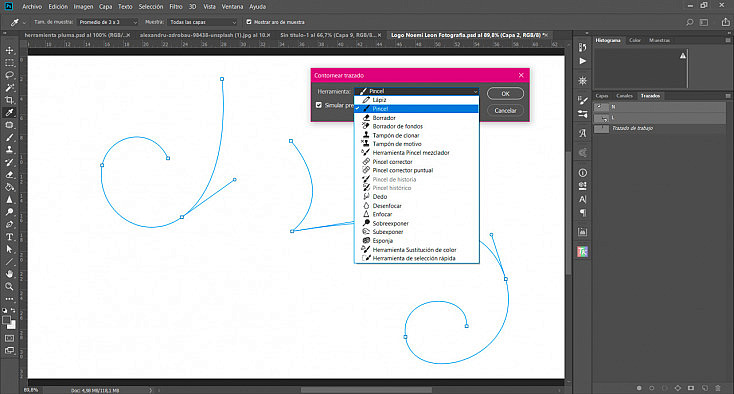Select the Crop tool
Viewport: 734px width, 394px height.
(9, 100)
